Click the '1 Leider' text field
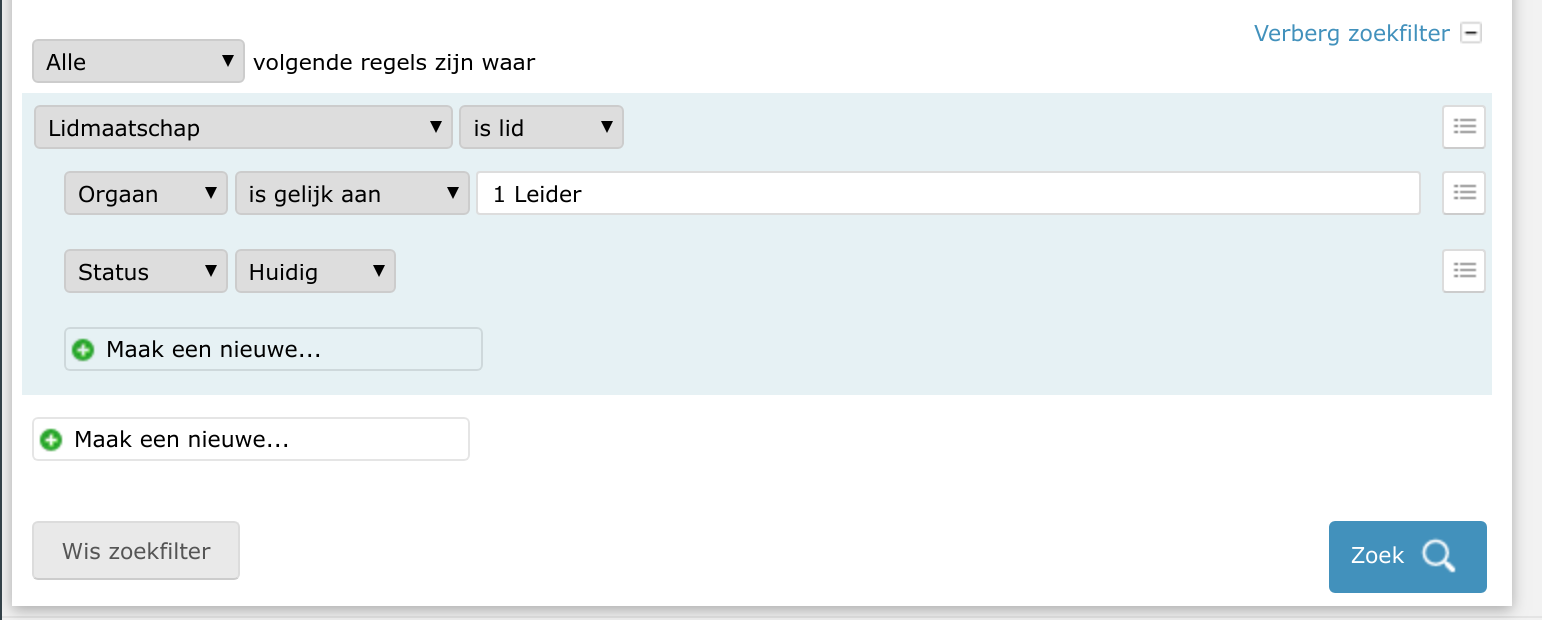Image resolution: width=1542 pixels, height=620 pixels. [x=947, y=194]
